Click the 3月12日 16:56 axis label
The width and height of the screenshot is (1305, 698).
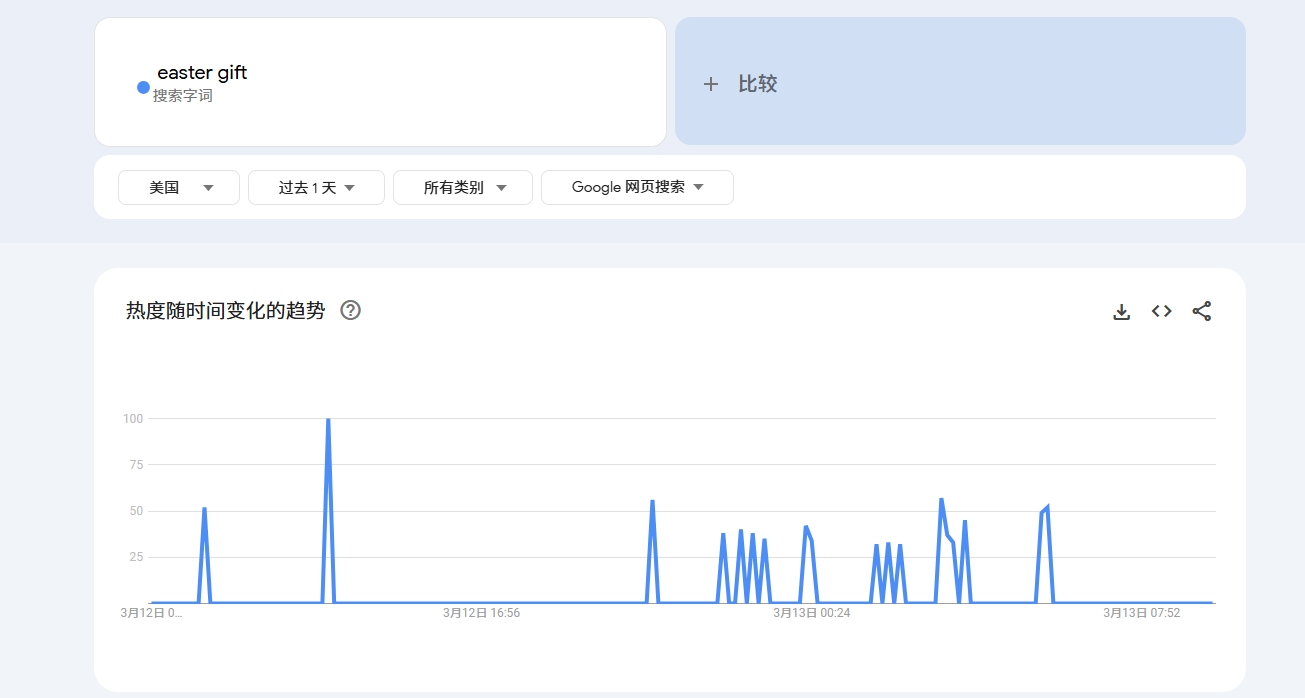click(x=481, y=613)
